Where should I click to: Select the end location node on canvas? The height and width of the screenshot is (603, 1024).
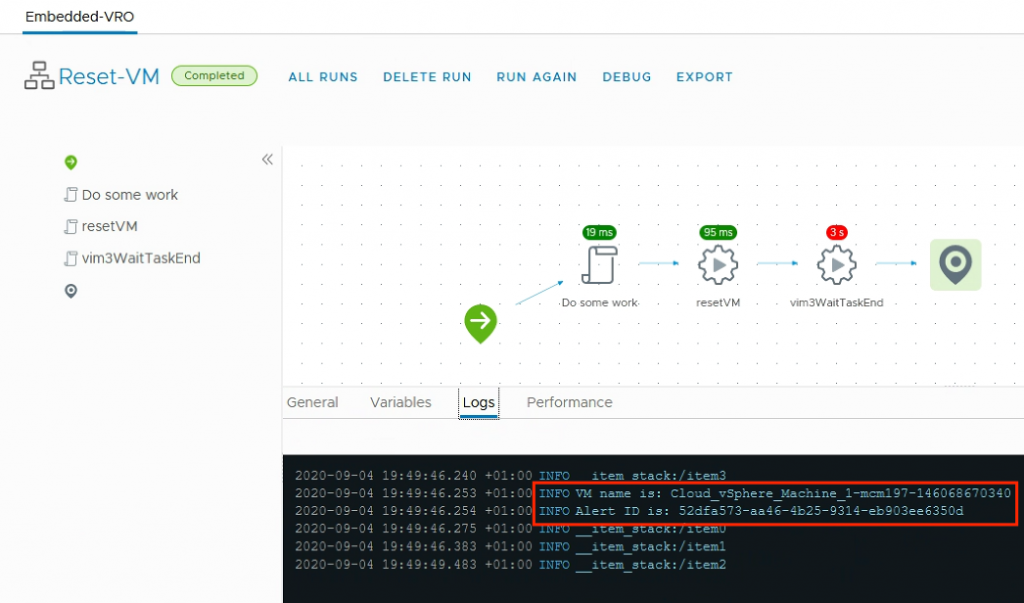[x=955, y=265]
